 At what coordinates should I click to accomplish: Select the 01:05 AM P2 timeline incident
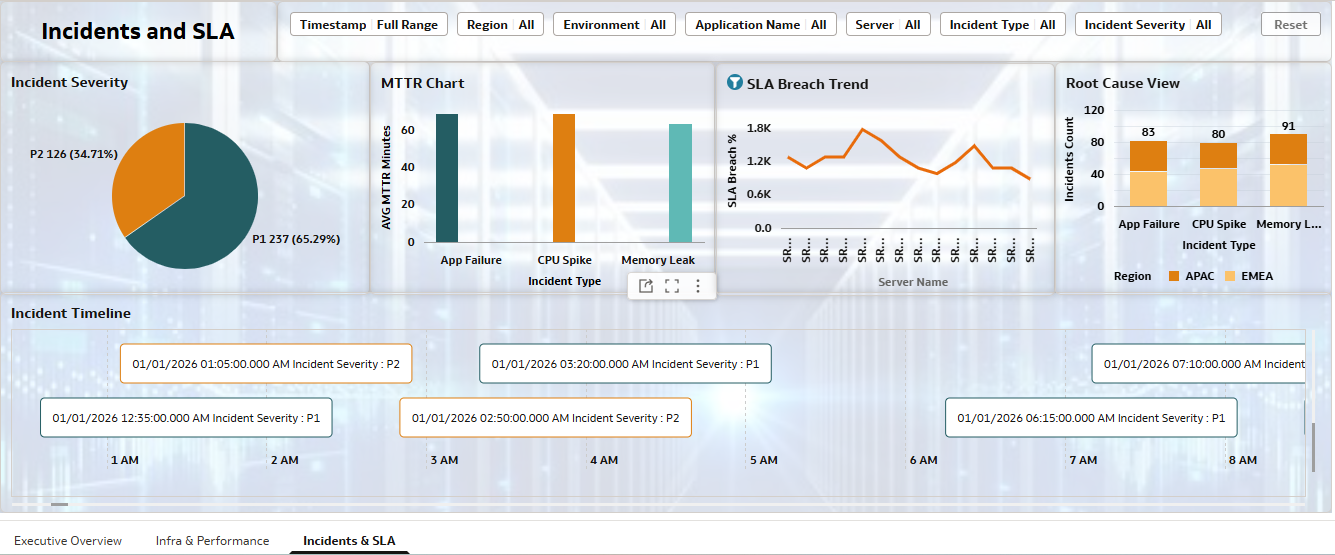click(265, 364)
